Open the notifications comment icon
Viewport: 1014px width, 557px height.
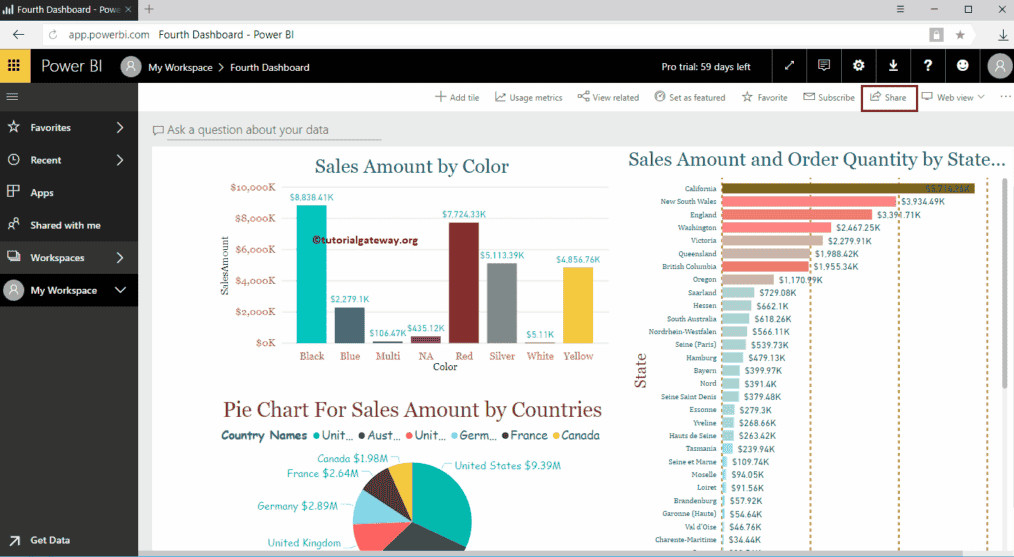coord(824,67)
